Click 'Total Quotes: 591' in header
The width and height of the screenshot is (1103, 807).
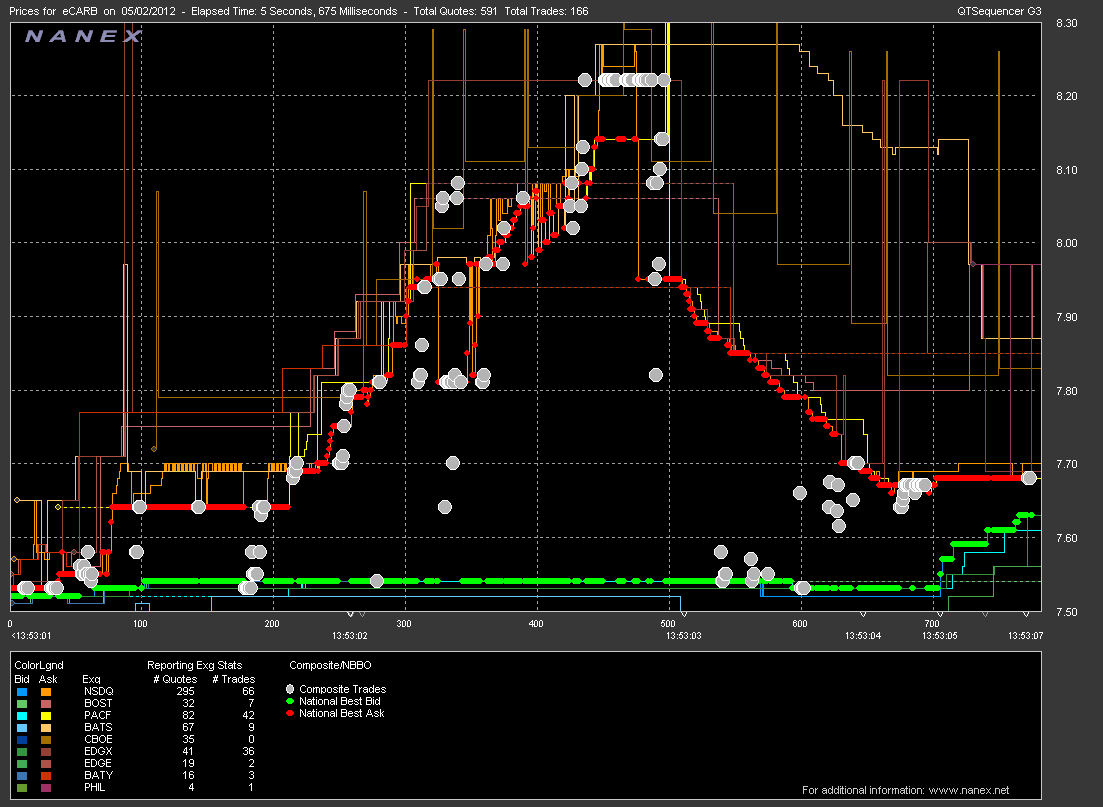[x=454, y=11]
